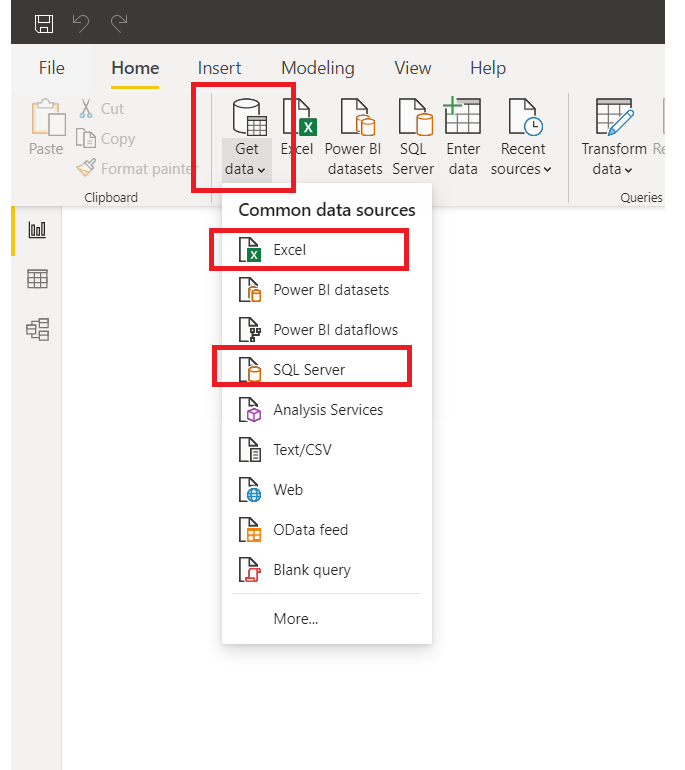Select the Help ribbon tab
Screen dimensions: 685x770
point(488,68)
